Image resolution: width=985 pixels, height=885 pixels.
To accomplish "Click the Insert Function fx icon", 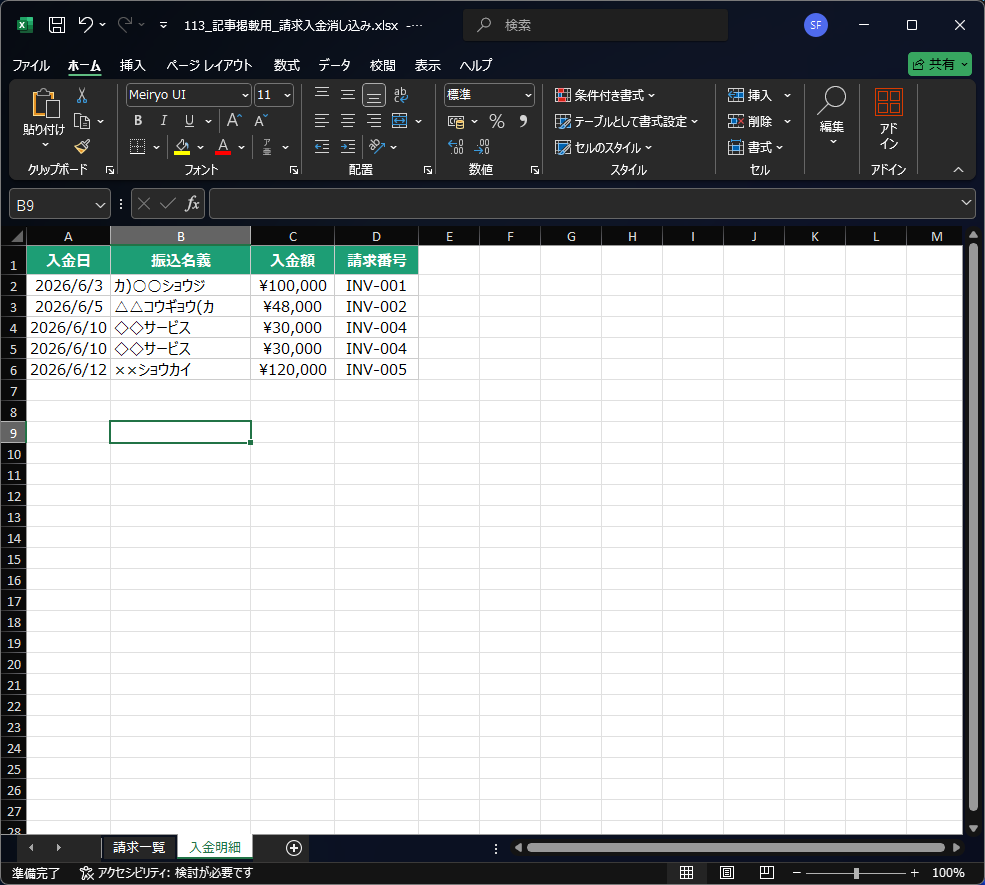I will tap(192, 204).
